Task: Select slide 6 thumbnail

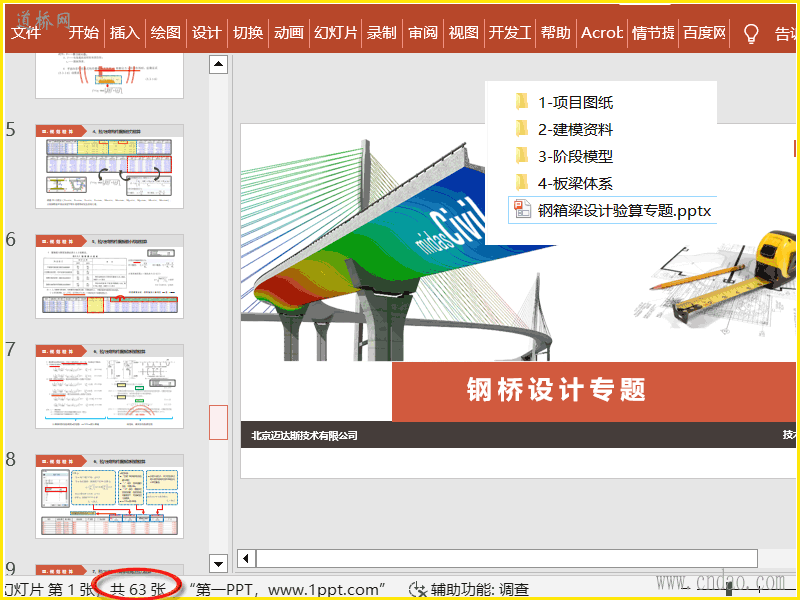Action: [109, 277]
